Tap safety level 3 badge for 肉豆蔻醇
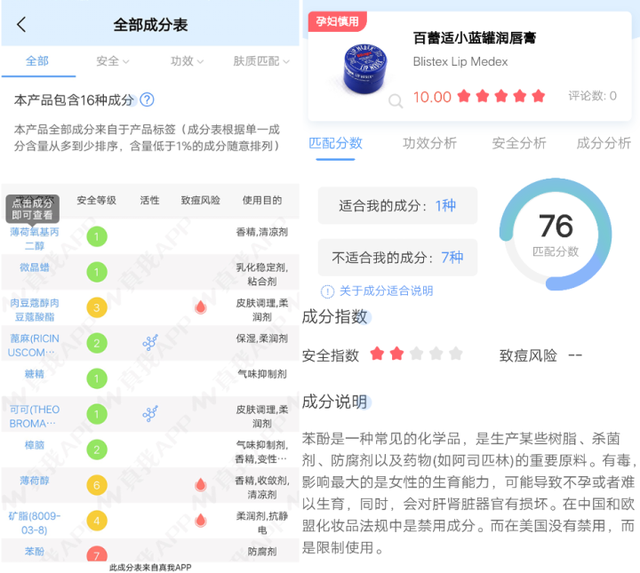This screenshot has width=640, height=573. (97, 307)
